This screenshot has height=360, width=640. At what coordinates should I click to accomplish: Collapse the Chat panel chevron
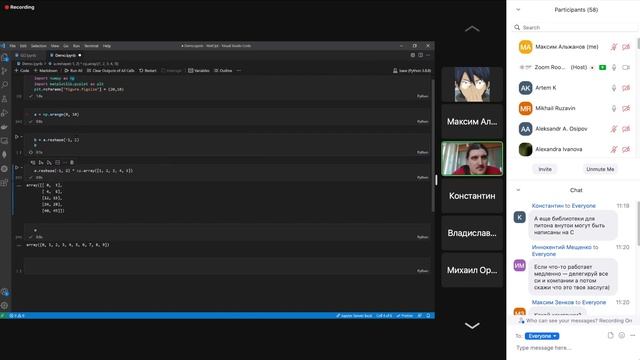[x=518, y=190]
